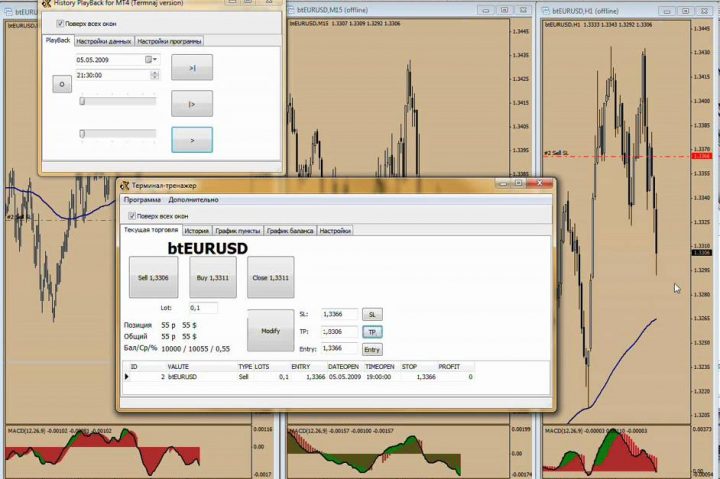720x479 pixels.
Task: Click the btEURUSD,H1 chart window icon
Action: (x=548, y=7)
